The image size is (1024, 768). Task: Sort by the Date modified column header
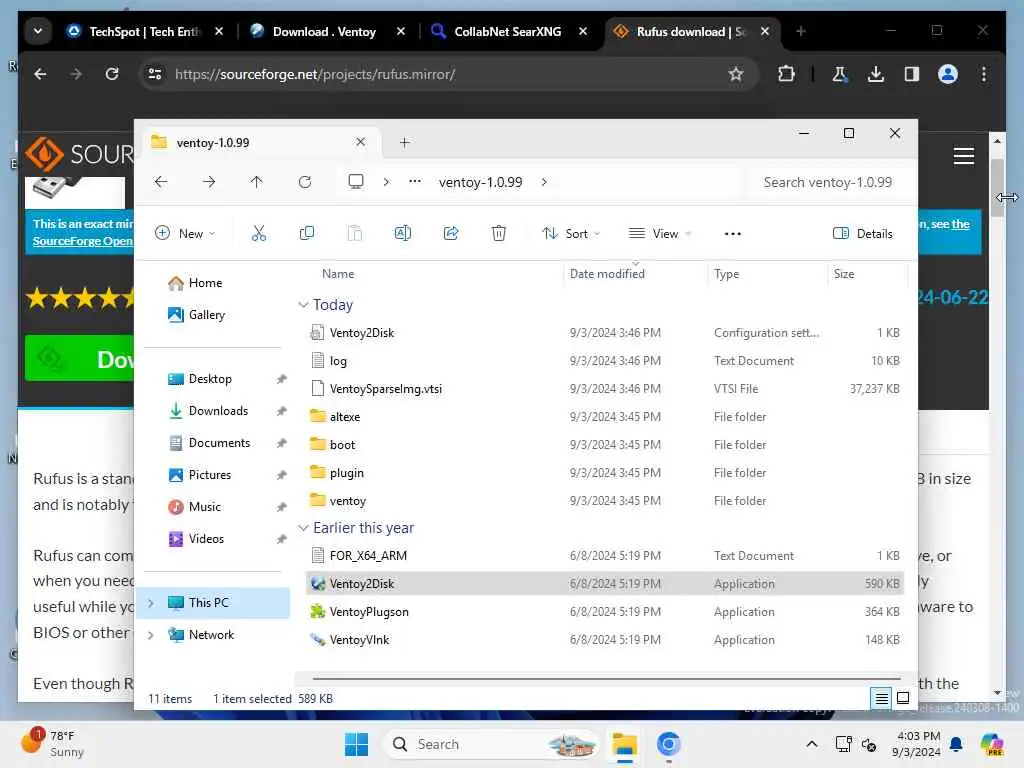pos(607,274)
